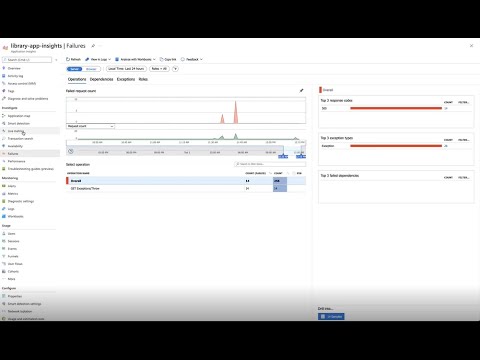
Task: Select the Server toggle option
Action: 74,69
